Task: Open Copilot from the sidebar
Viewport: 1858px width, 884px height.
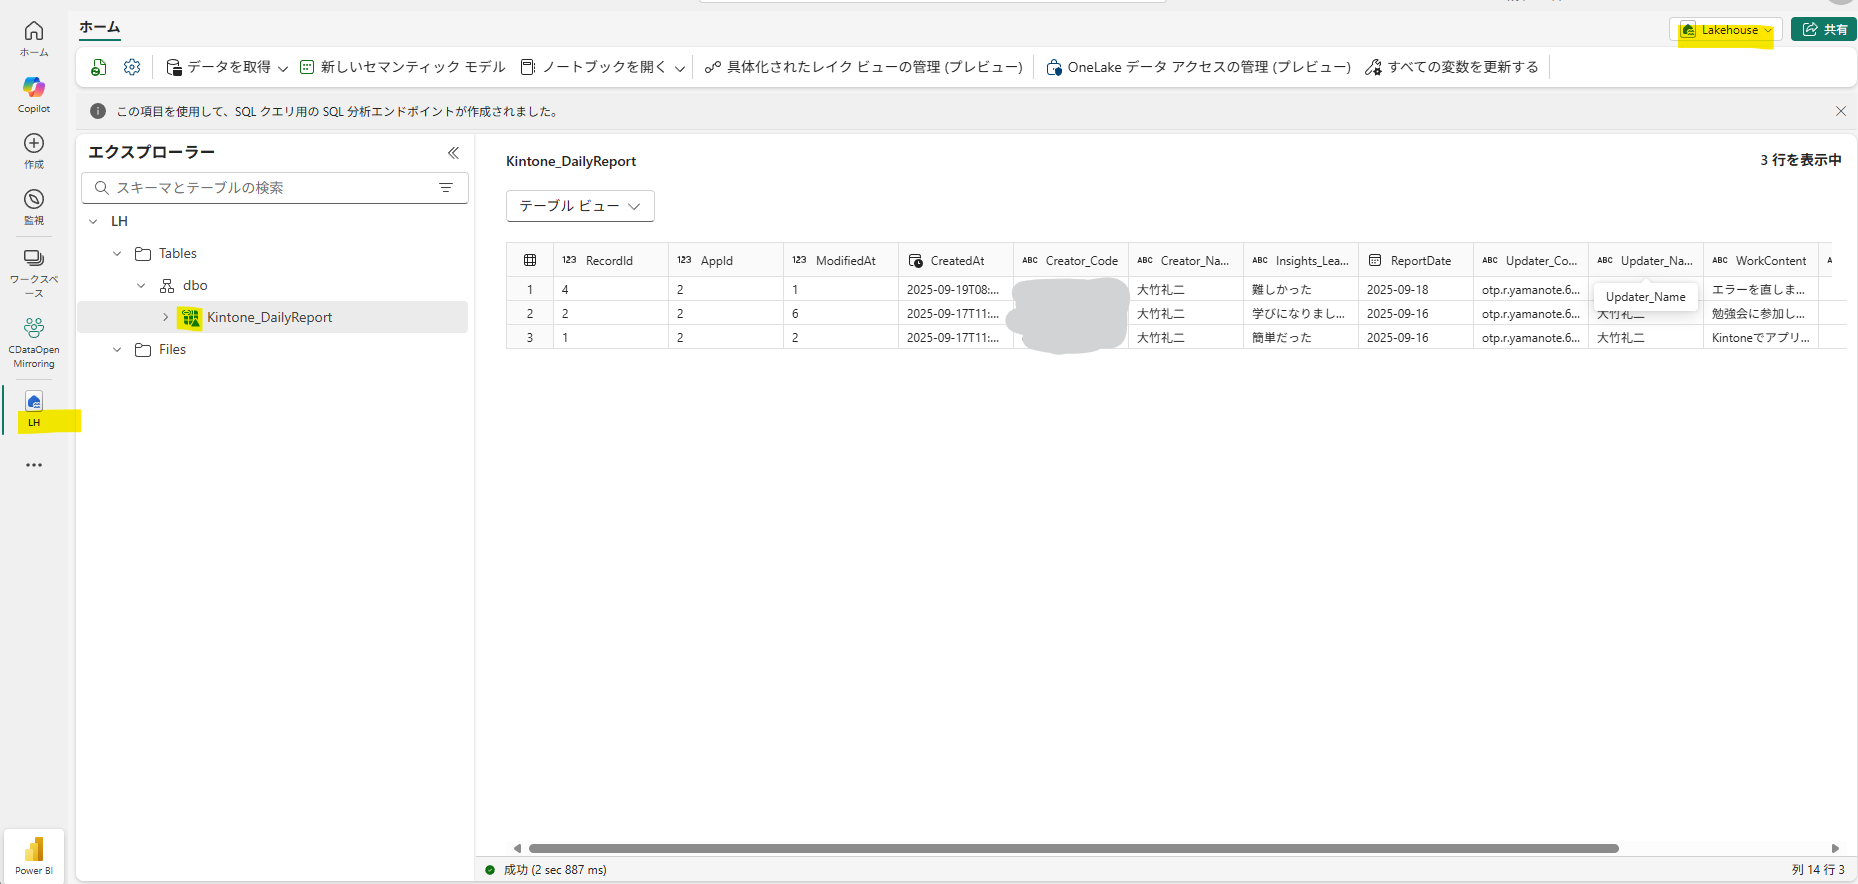Action: [34, 94]
